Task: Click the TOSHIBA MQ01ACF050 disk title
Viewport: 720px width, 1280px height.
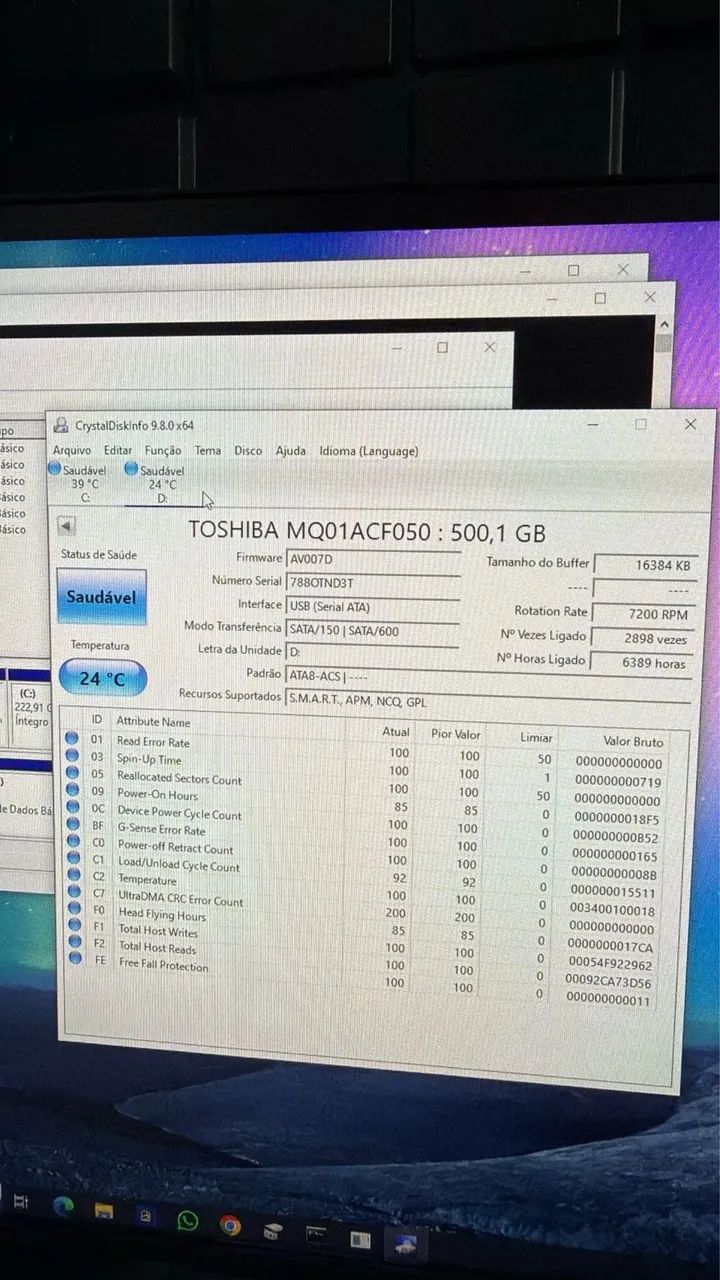Action: click(367, 531)
